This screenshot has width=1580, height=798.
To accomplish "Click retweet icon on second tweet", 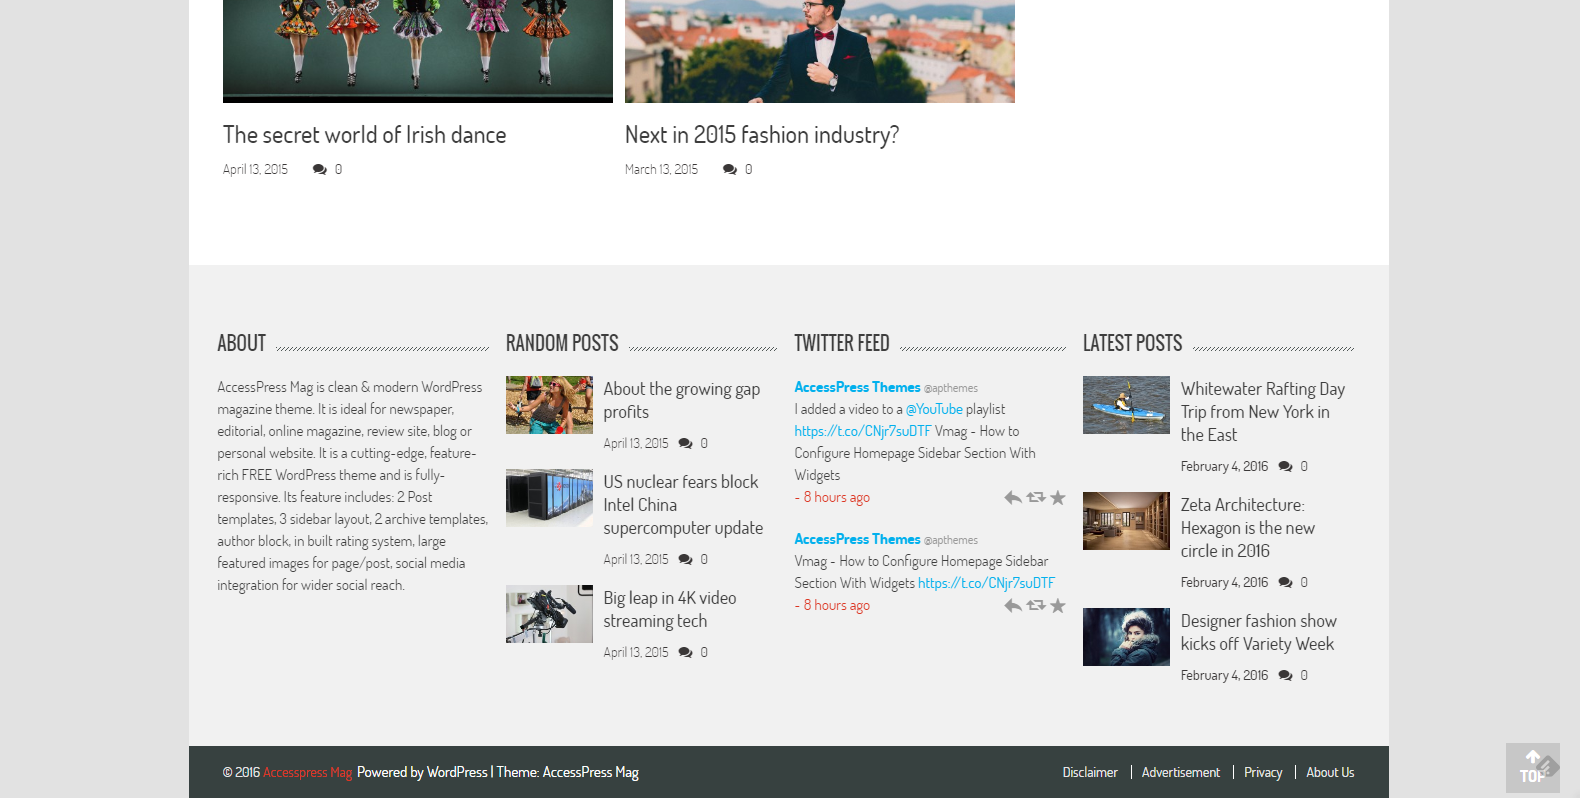I will pyautogui.click(x=1035, y=605).
